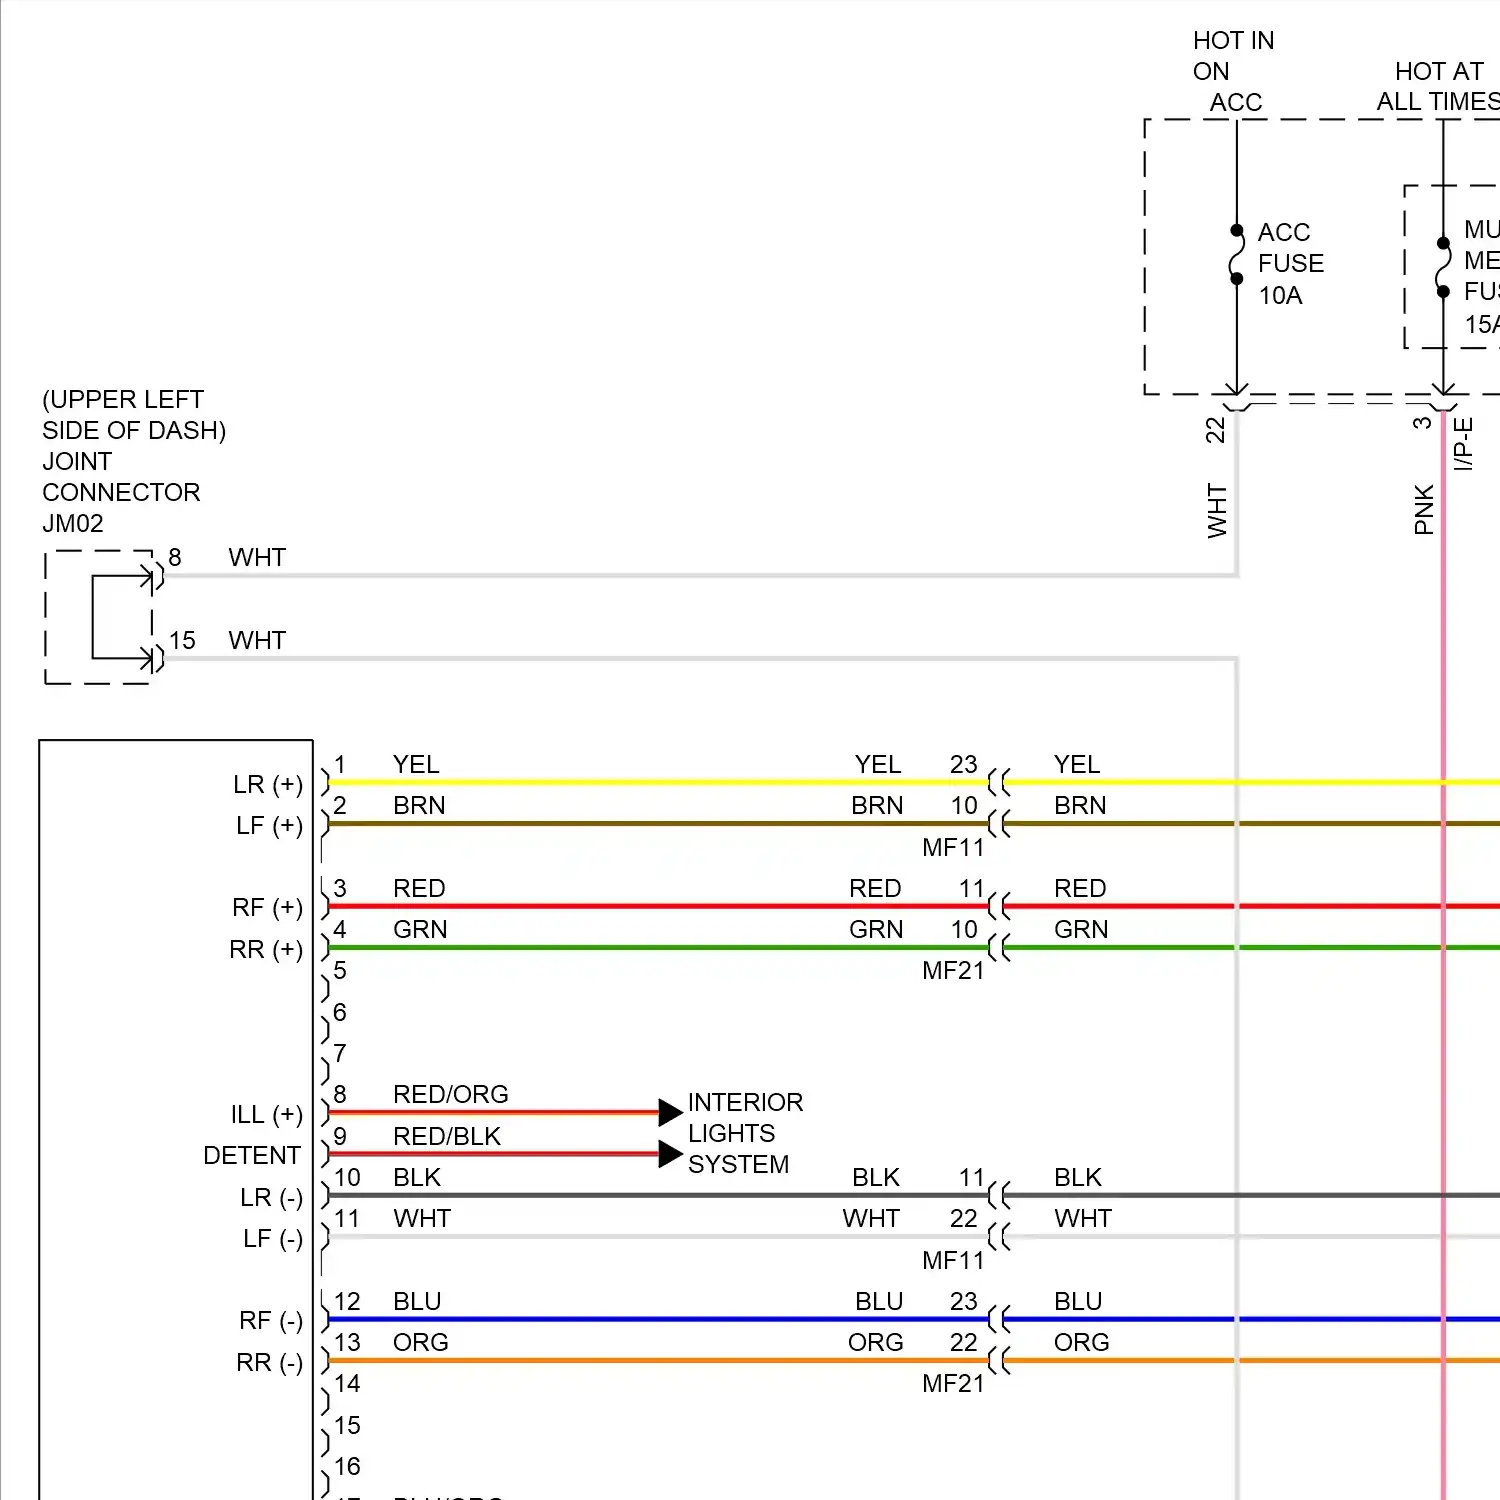Click the HOT AT ALL TIMES heading
Image resolution: width=1500 pixels, height=1500 pixels.
(x=1438, y=86)
